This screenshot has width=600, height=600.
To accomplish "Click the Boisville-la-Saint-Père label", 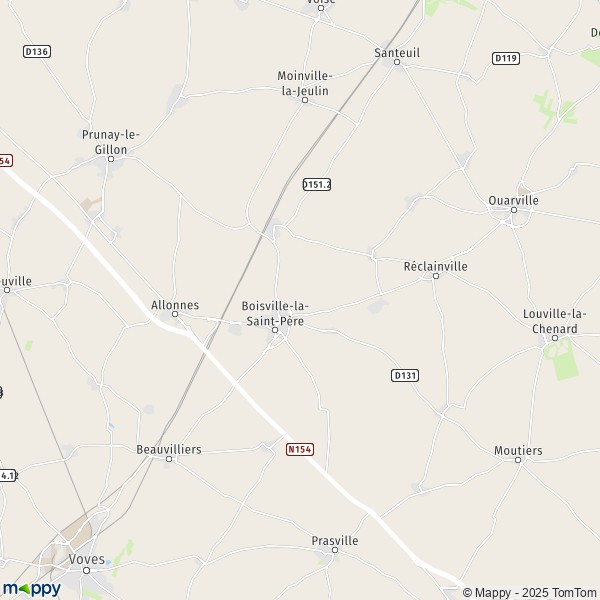I will [275, 313].
